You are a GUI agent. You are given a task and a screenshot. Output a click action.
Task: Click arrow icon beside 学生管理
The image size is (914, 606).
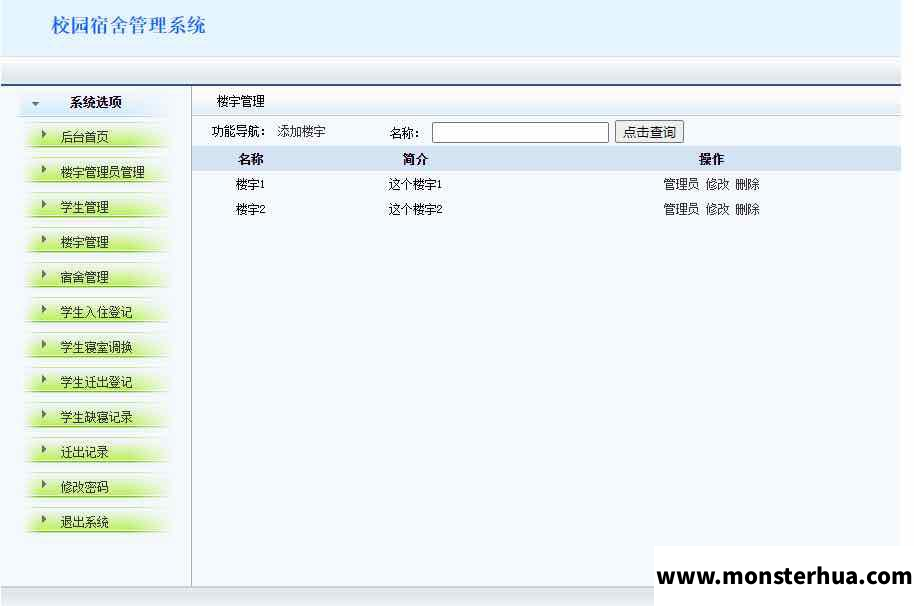[x=44, y=205]
